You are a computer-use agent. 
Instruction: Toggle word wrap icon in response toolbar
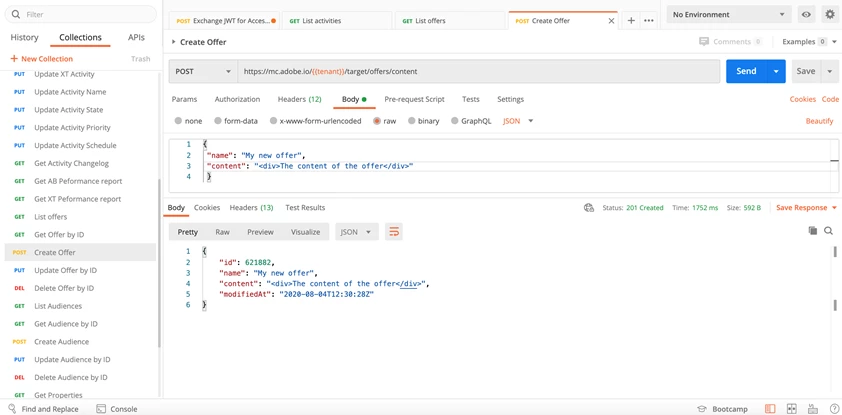[394, 232]
